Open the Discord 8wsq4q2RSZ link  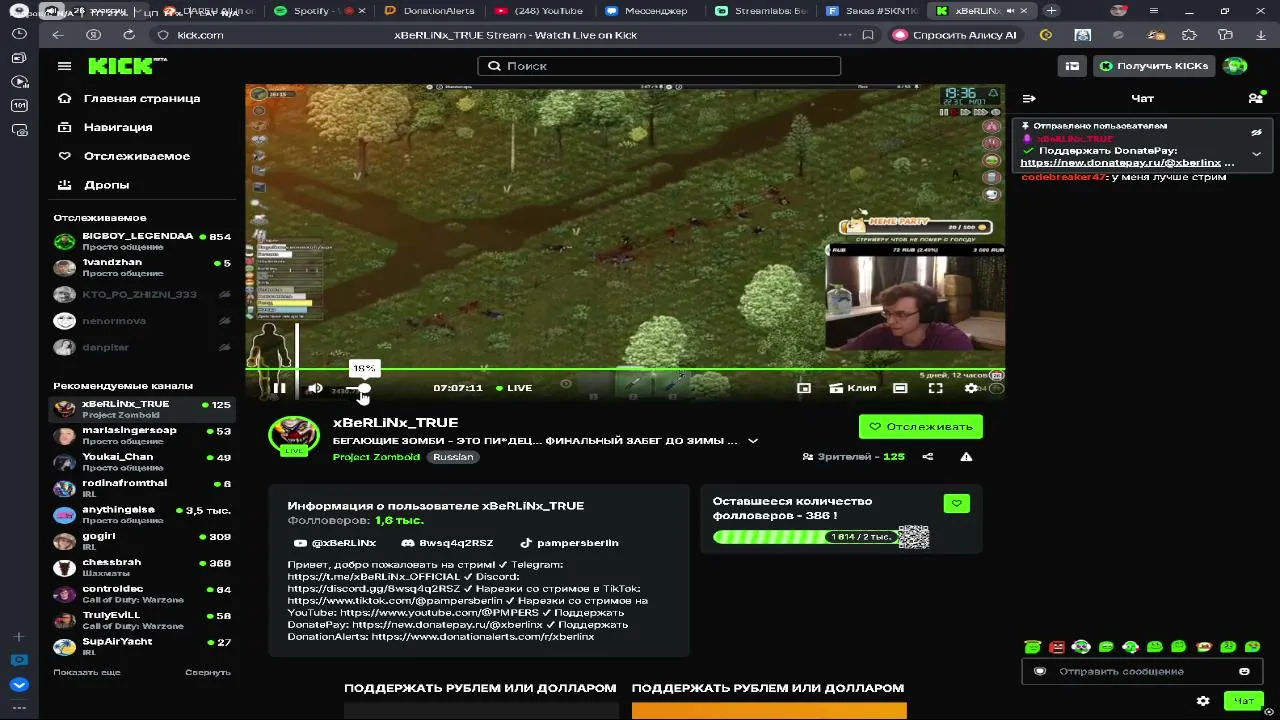click(x=447, y=543)
